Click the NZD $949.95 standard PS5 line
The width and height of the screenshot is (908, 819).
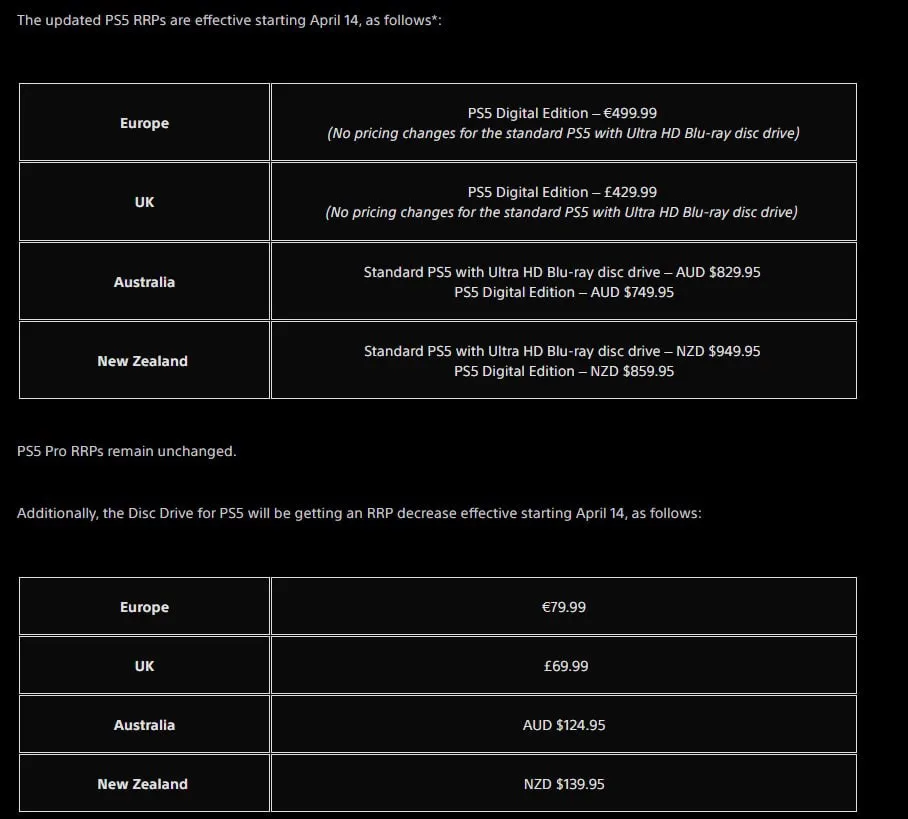pyautogui.click(x=562, y=351)
